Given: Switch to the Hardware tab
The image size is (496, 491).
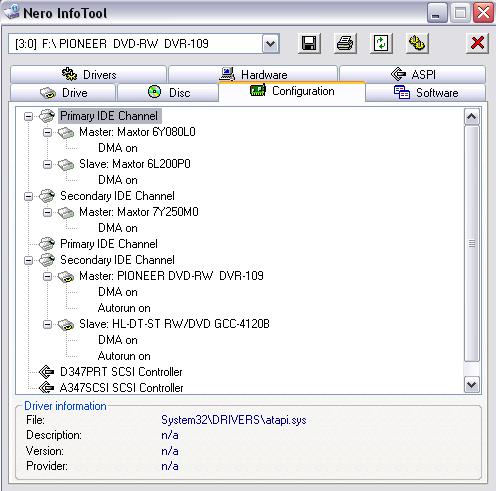Looking at the screenshot, I should tap(253, 74).
